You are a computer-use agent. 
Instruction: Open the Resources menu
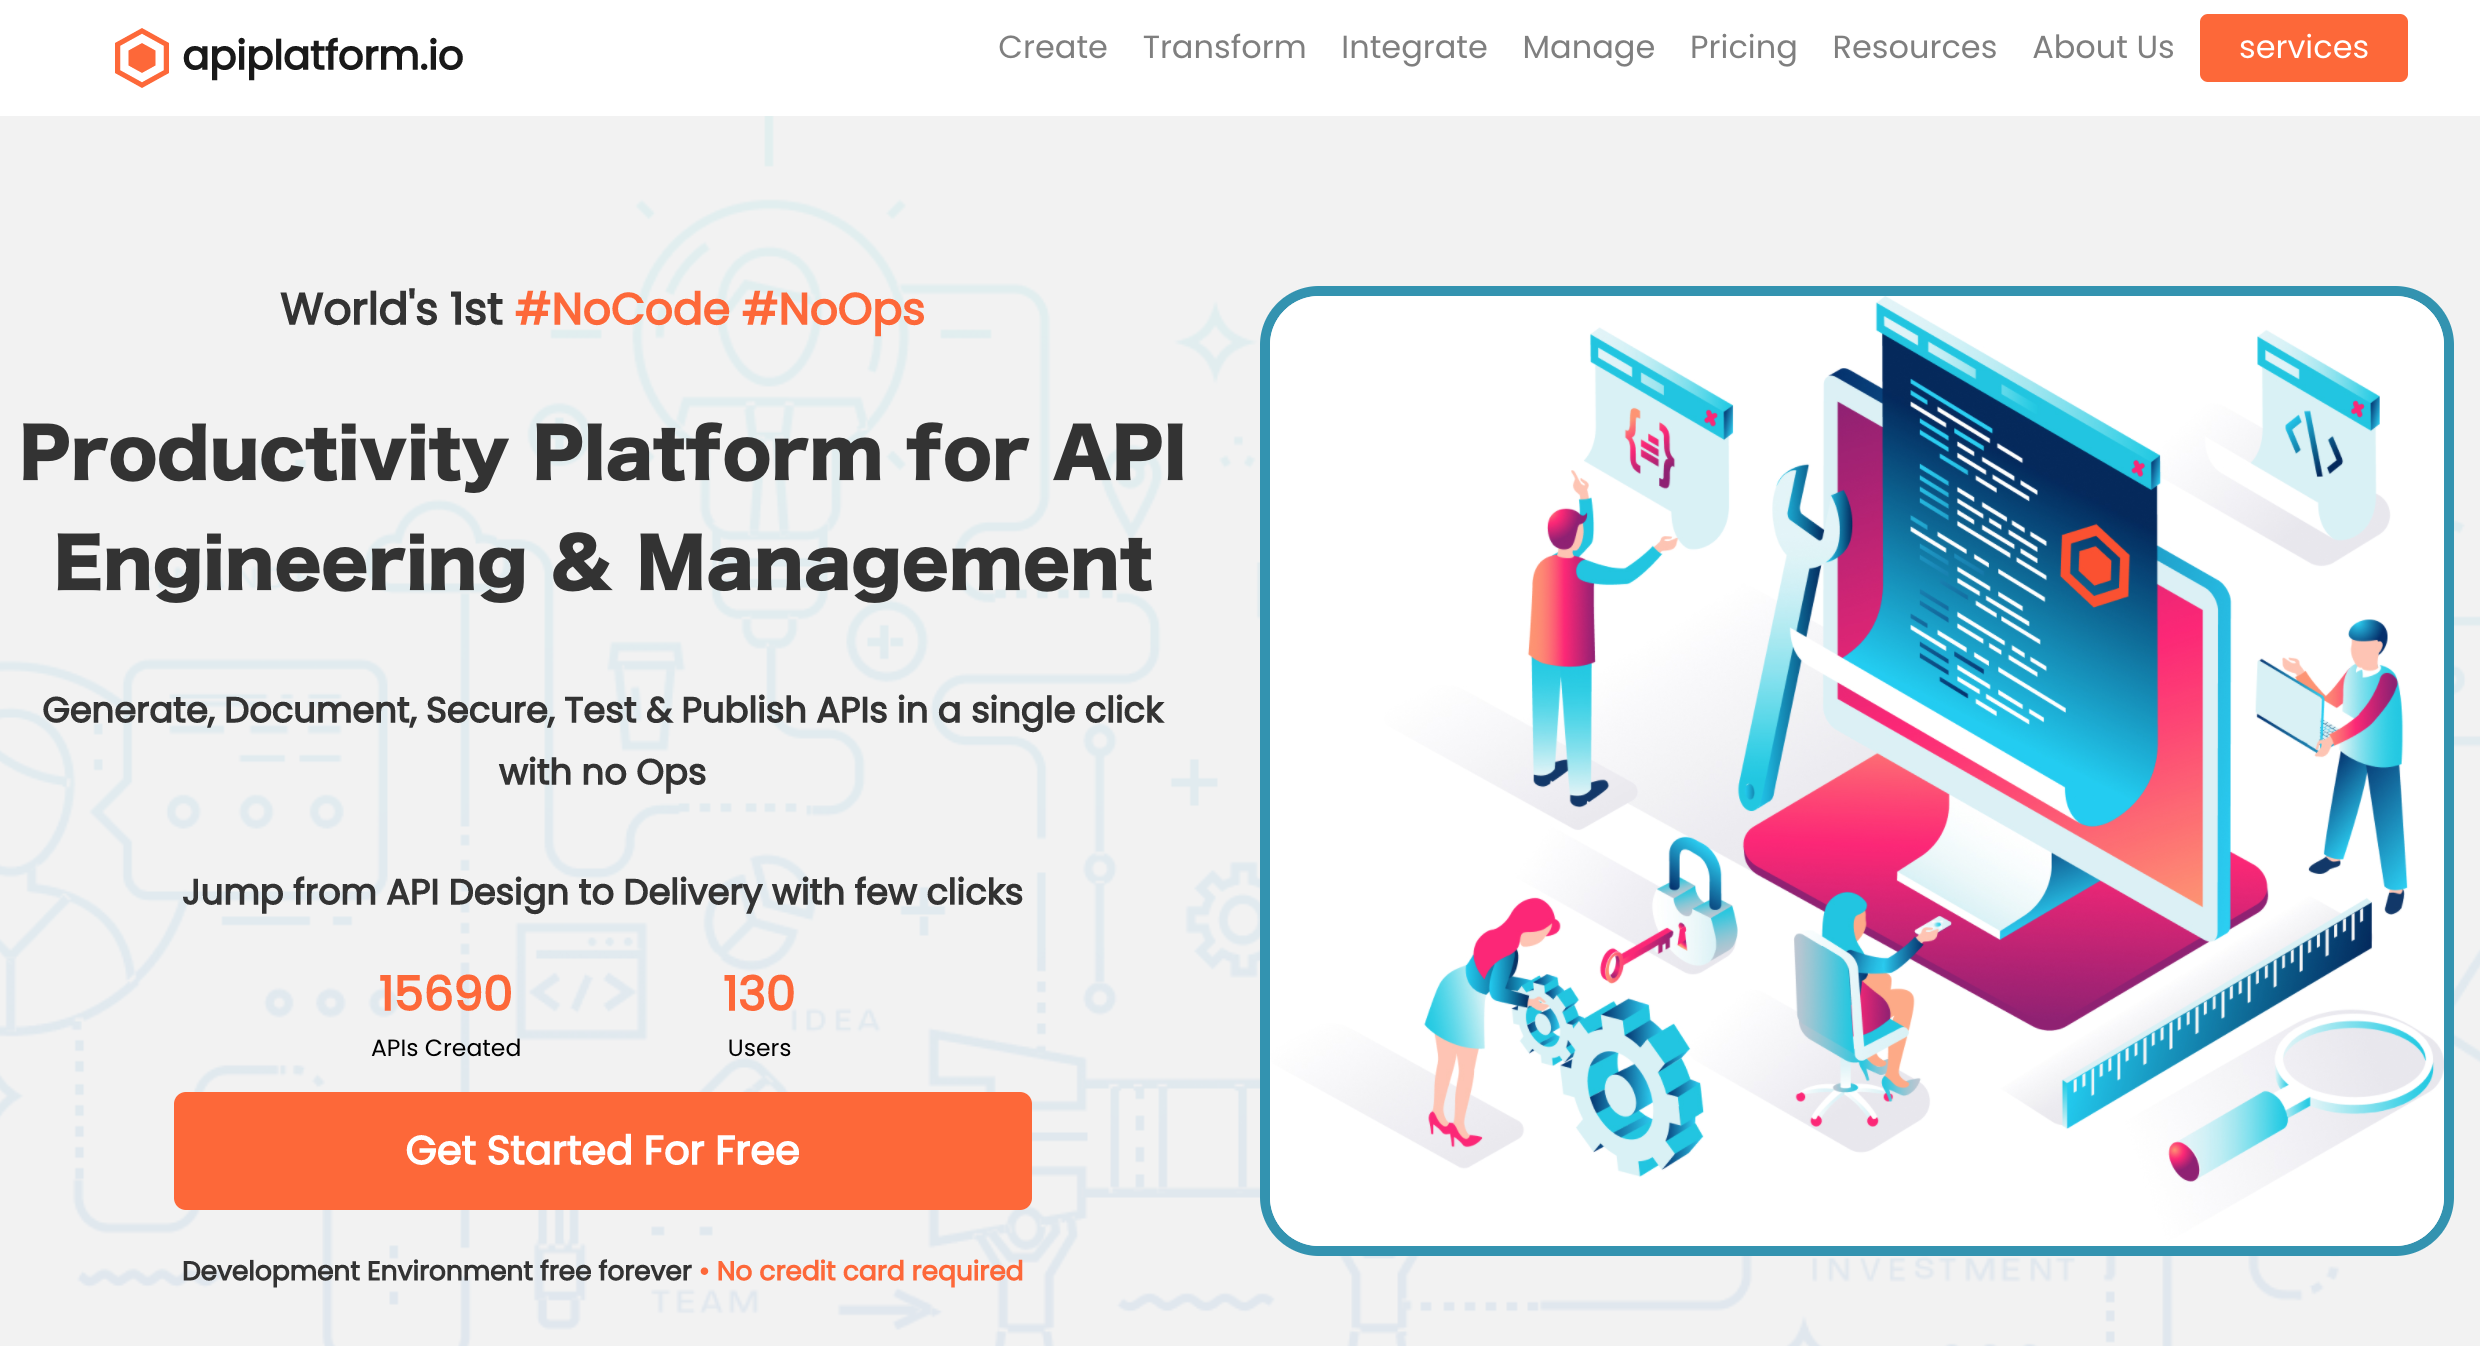1913,47
